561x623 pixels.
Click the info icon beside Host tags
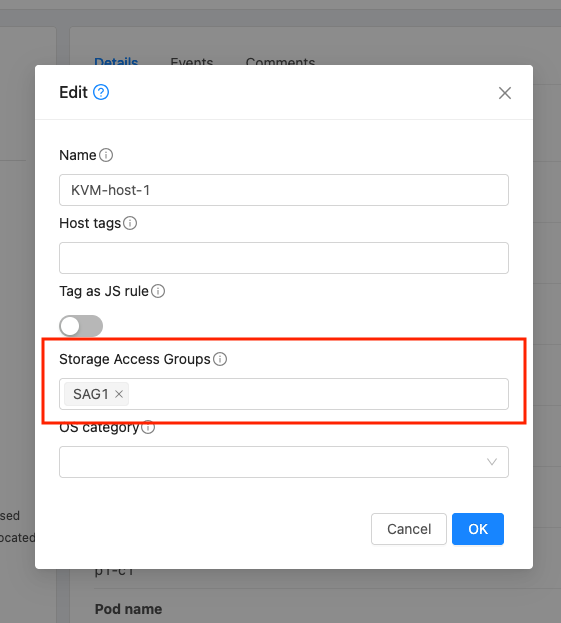pos(130,223)
